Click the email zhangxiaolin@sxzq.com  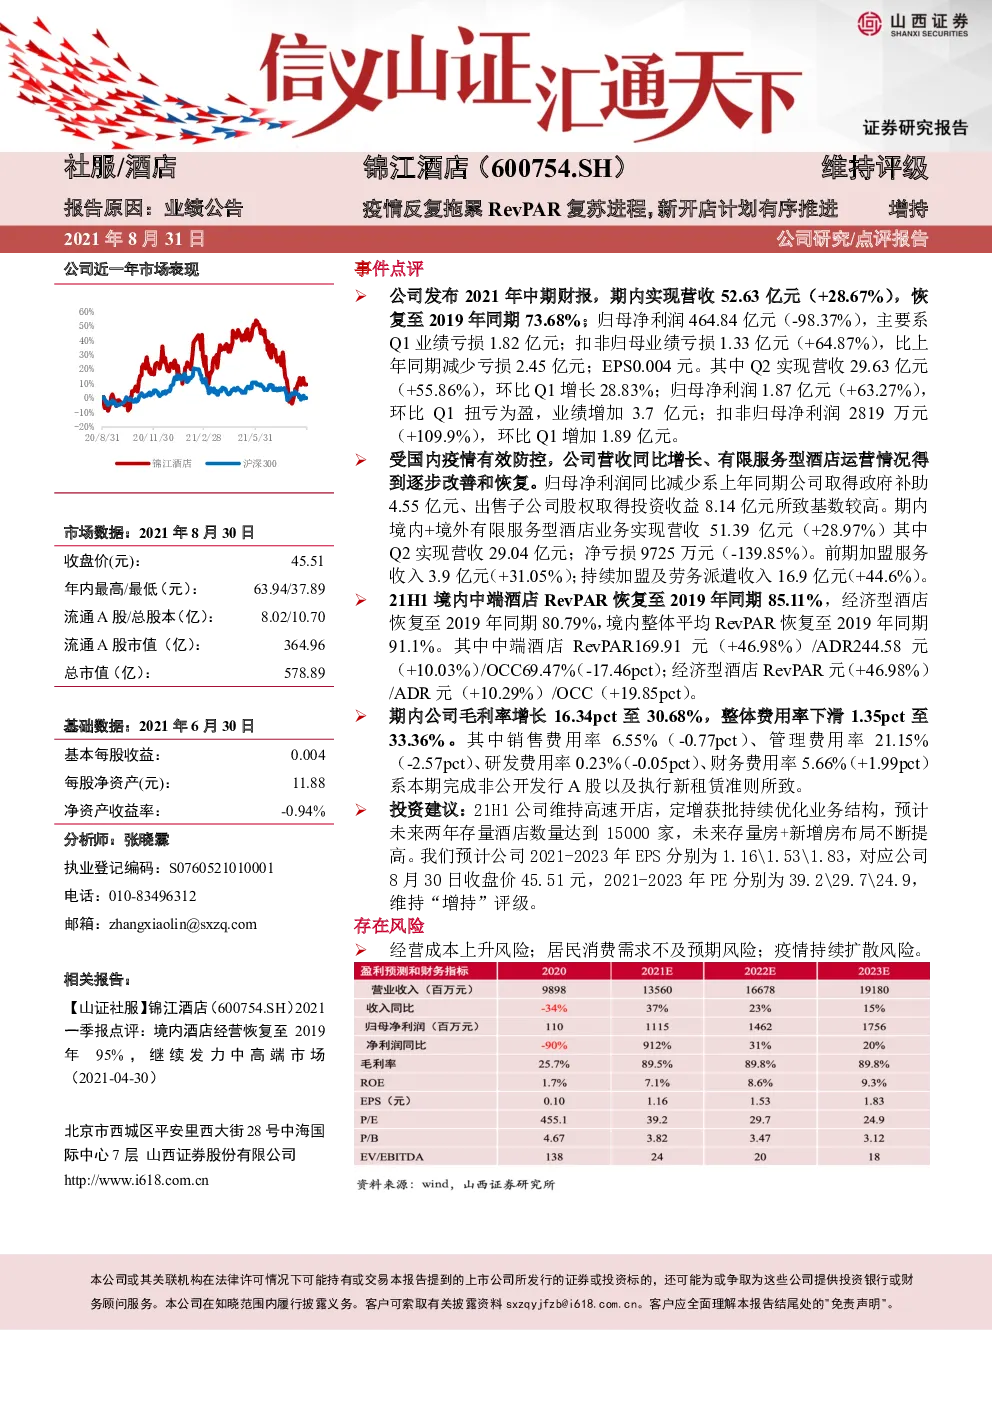[182, 924]
